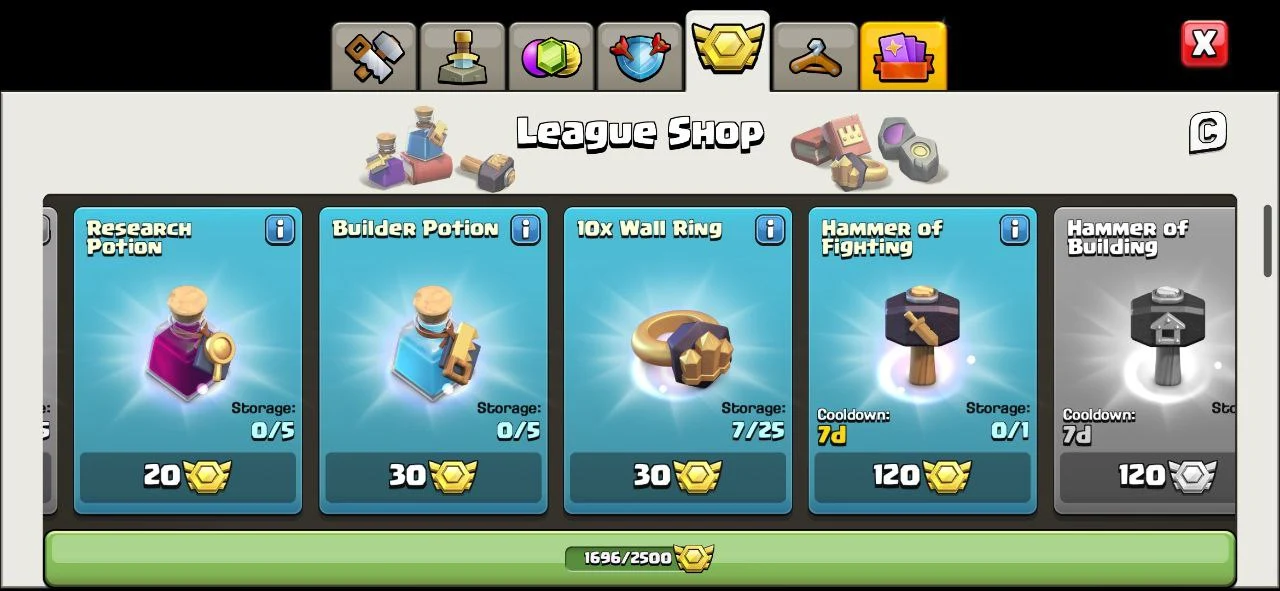Buy Research Potion for 20 medals
1280x591 pixels.
click(x=188, y=476)
